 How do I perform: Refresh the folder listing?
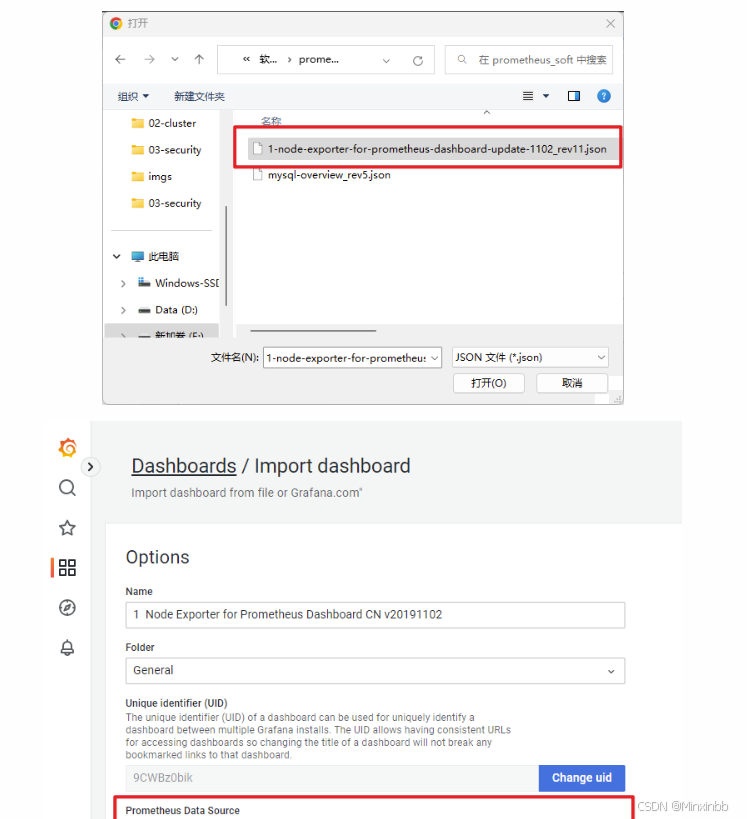pyautogui.click(x=418, y=61)
